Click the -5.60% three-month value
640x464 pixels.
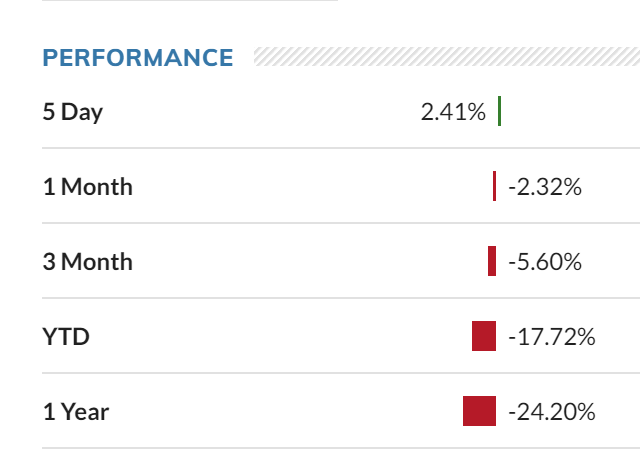point(545,262)
